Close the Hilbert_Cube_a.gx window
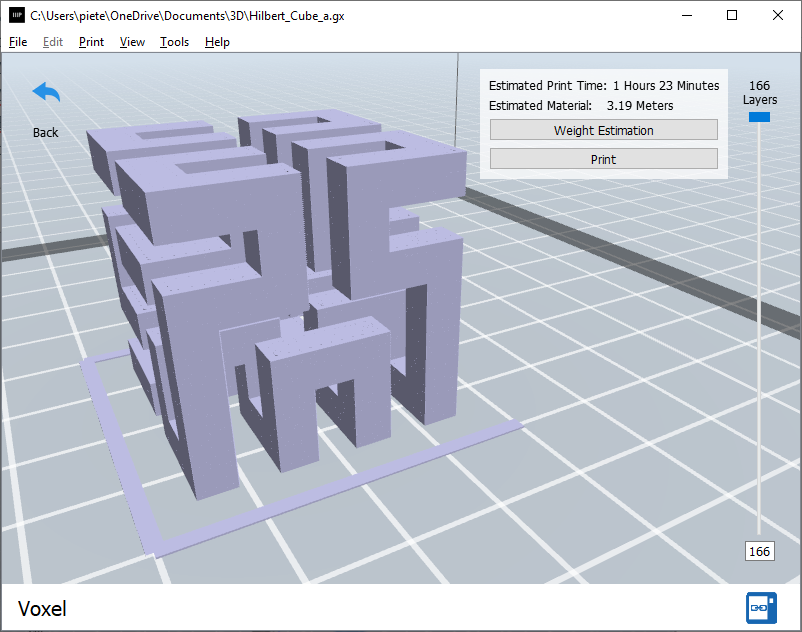The height and width of the screenshot is (632, 802). [x=778, y=16]
